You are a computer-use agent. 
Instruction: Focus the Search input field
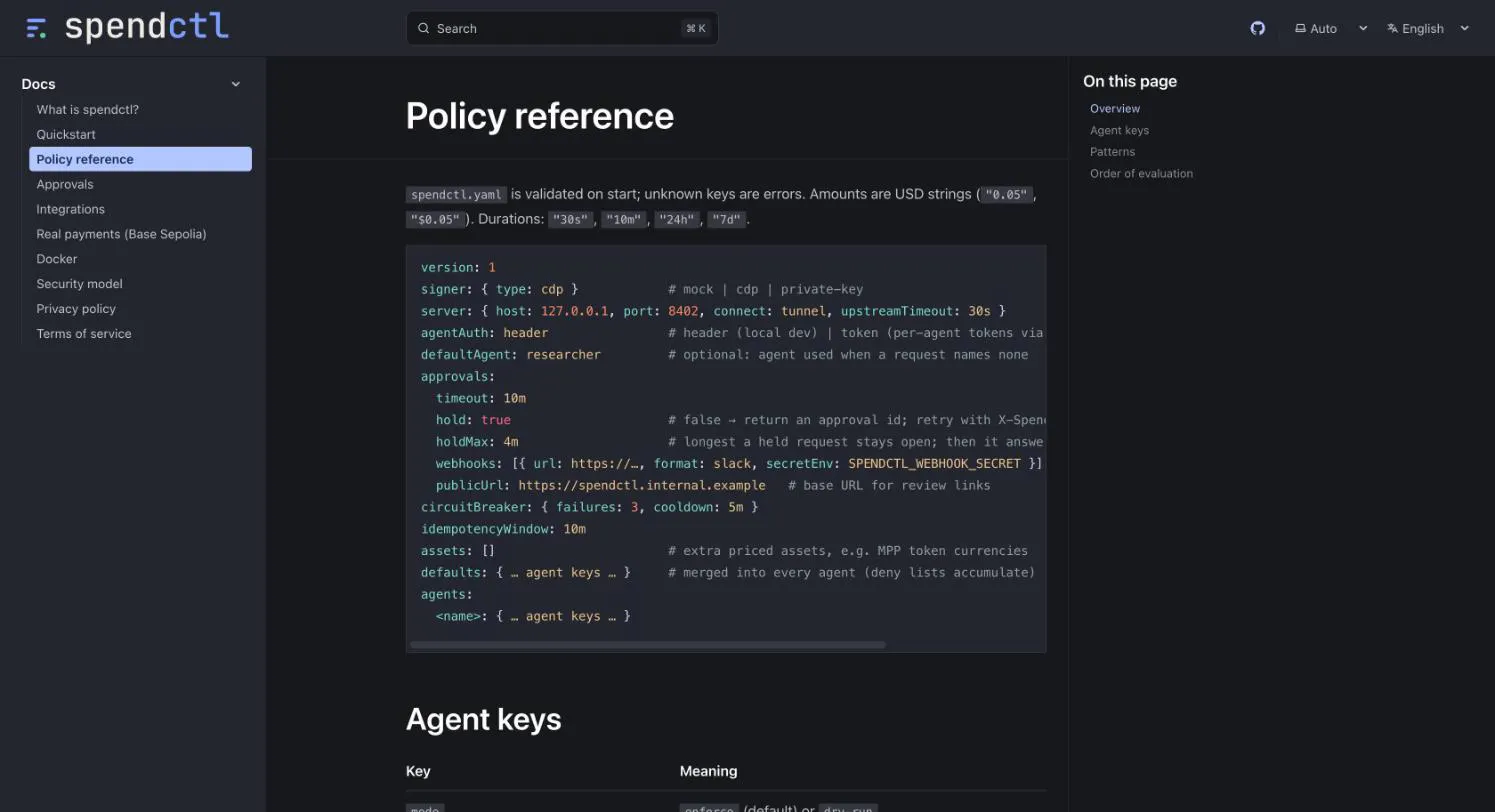(562, 28)
